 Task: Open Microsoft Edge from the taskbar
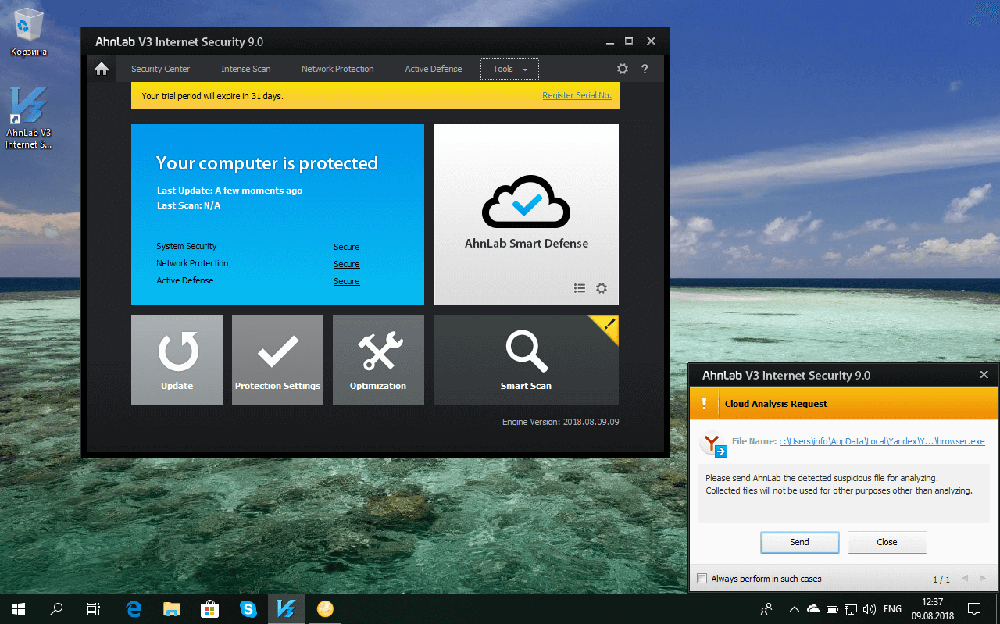point(133,608)
